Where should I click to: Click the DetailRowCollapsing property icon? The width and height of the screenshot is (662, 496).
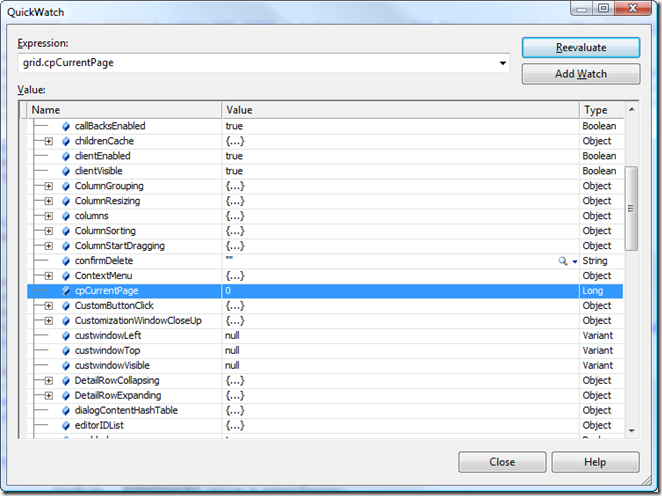66,381
